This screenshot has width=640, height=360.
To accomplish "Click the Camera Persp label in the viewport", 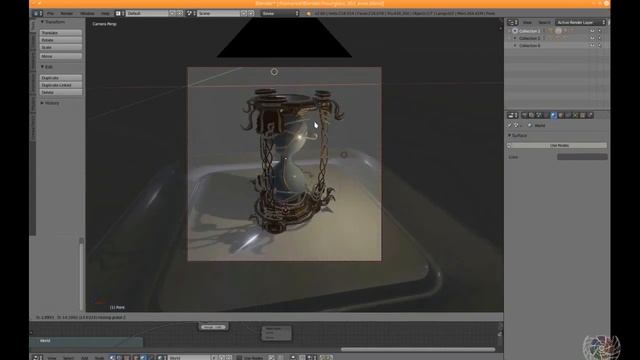I will [x=104, y=24].
